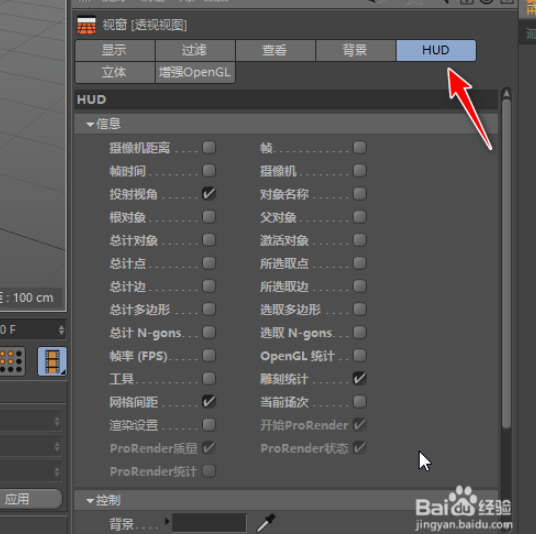Enable the 所选取点 checkbox

click(x=360, y=263)
